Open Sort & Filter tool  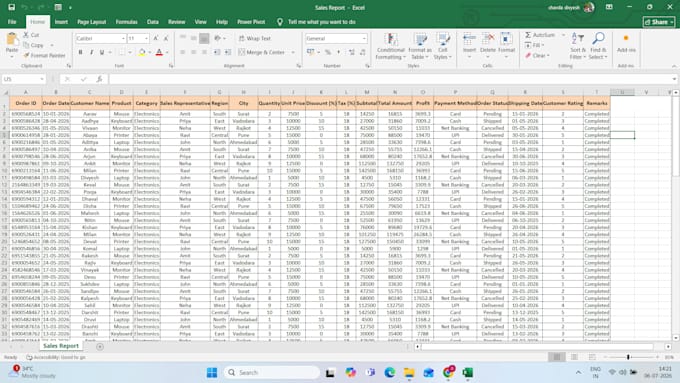[x=578, y=46]
